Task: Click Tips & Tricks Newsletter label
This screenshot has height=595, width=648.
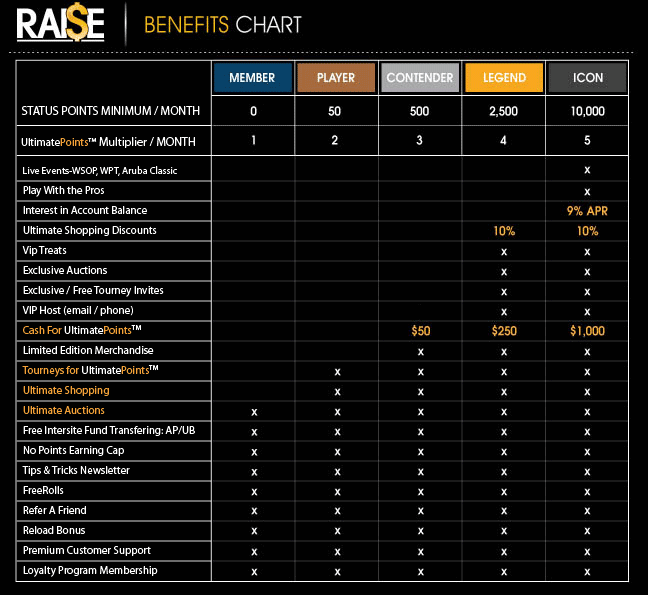Action: [x=76, y=470]
